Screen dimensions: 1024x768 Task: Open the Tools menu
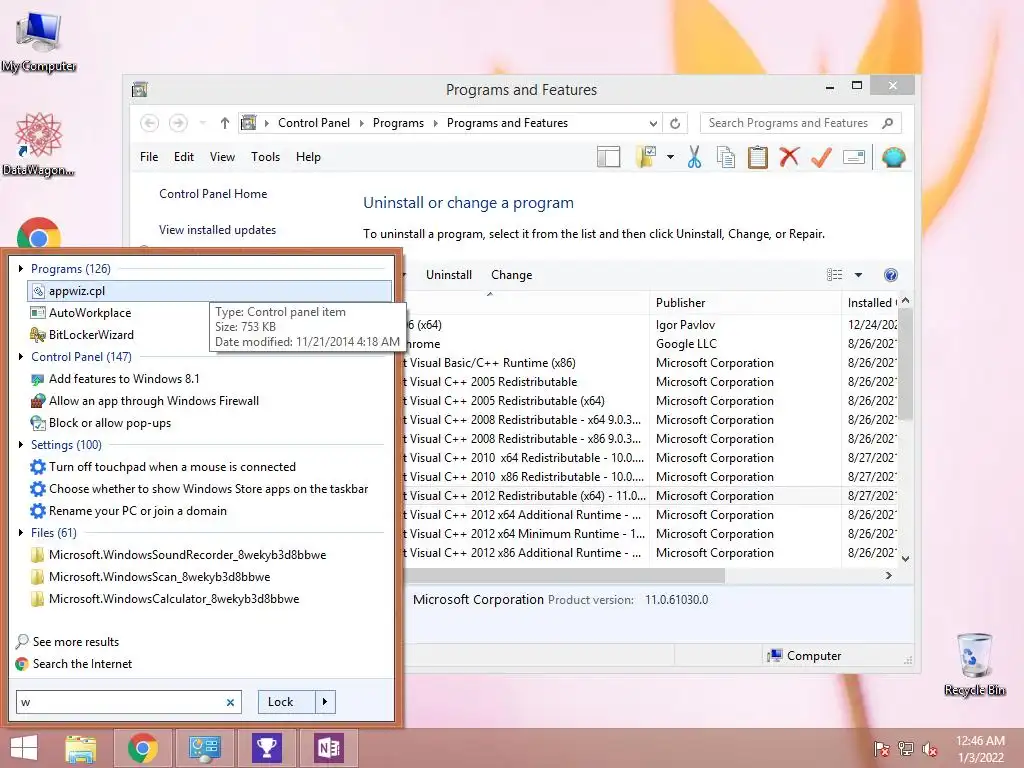[x=265, y=157]
